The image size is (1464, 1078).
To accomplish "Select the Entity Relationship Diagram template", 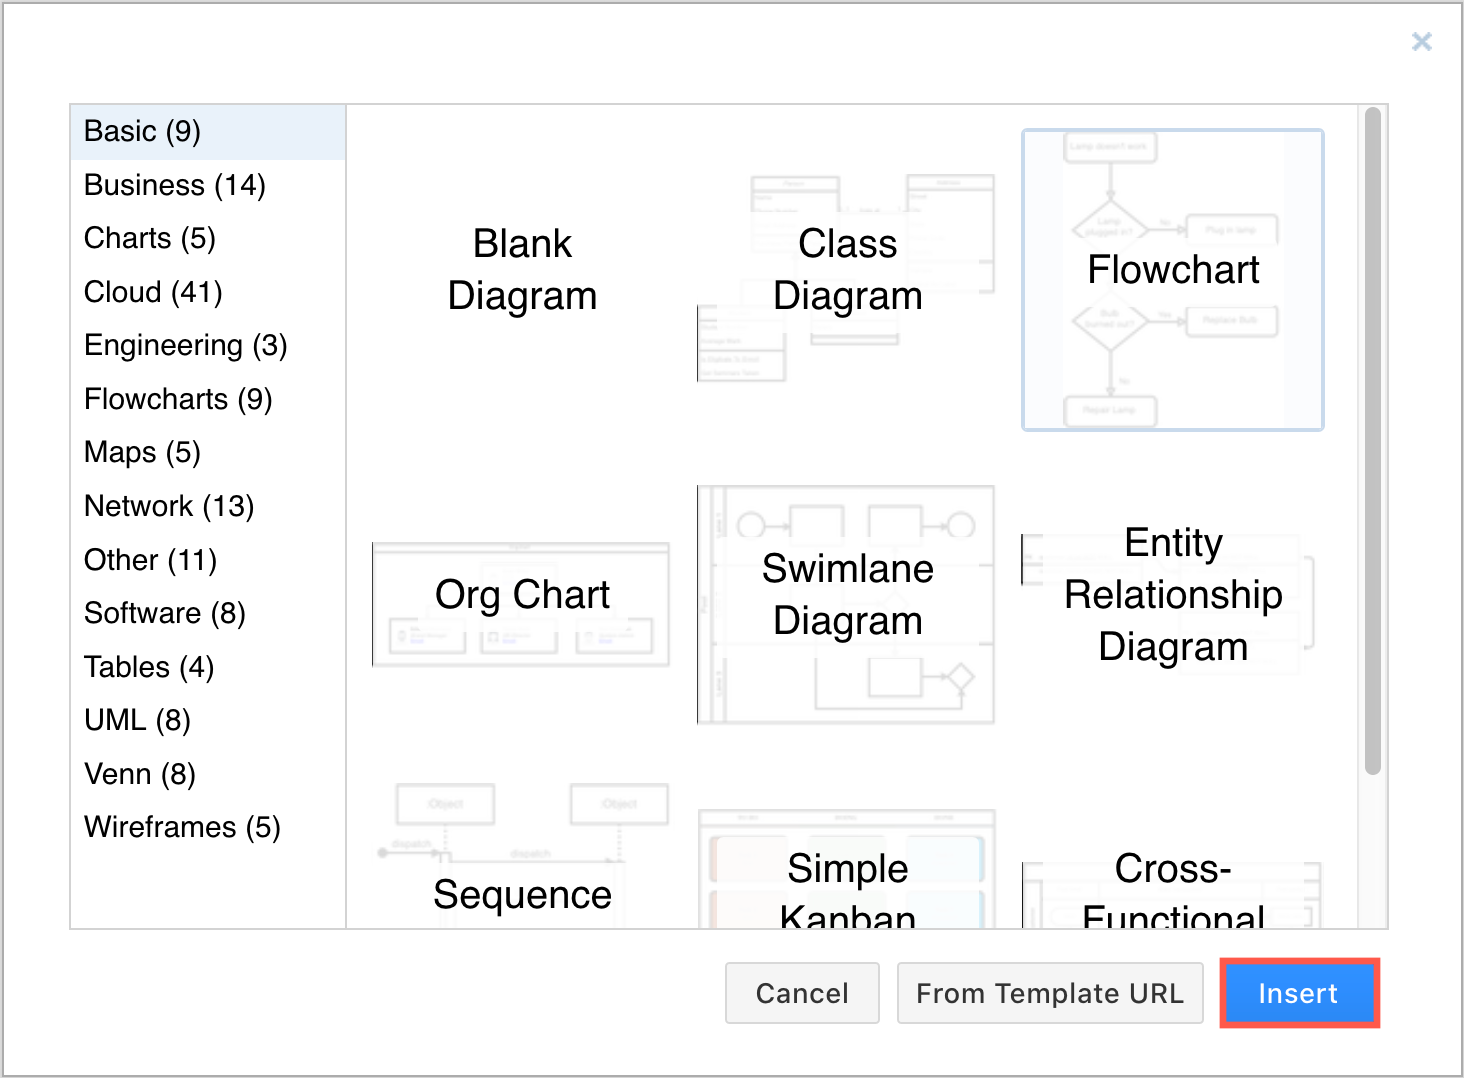I will pyautogui.click(x=1173, y=594).
